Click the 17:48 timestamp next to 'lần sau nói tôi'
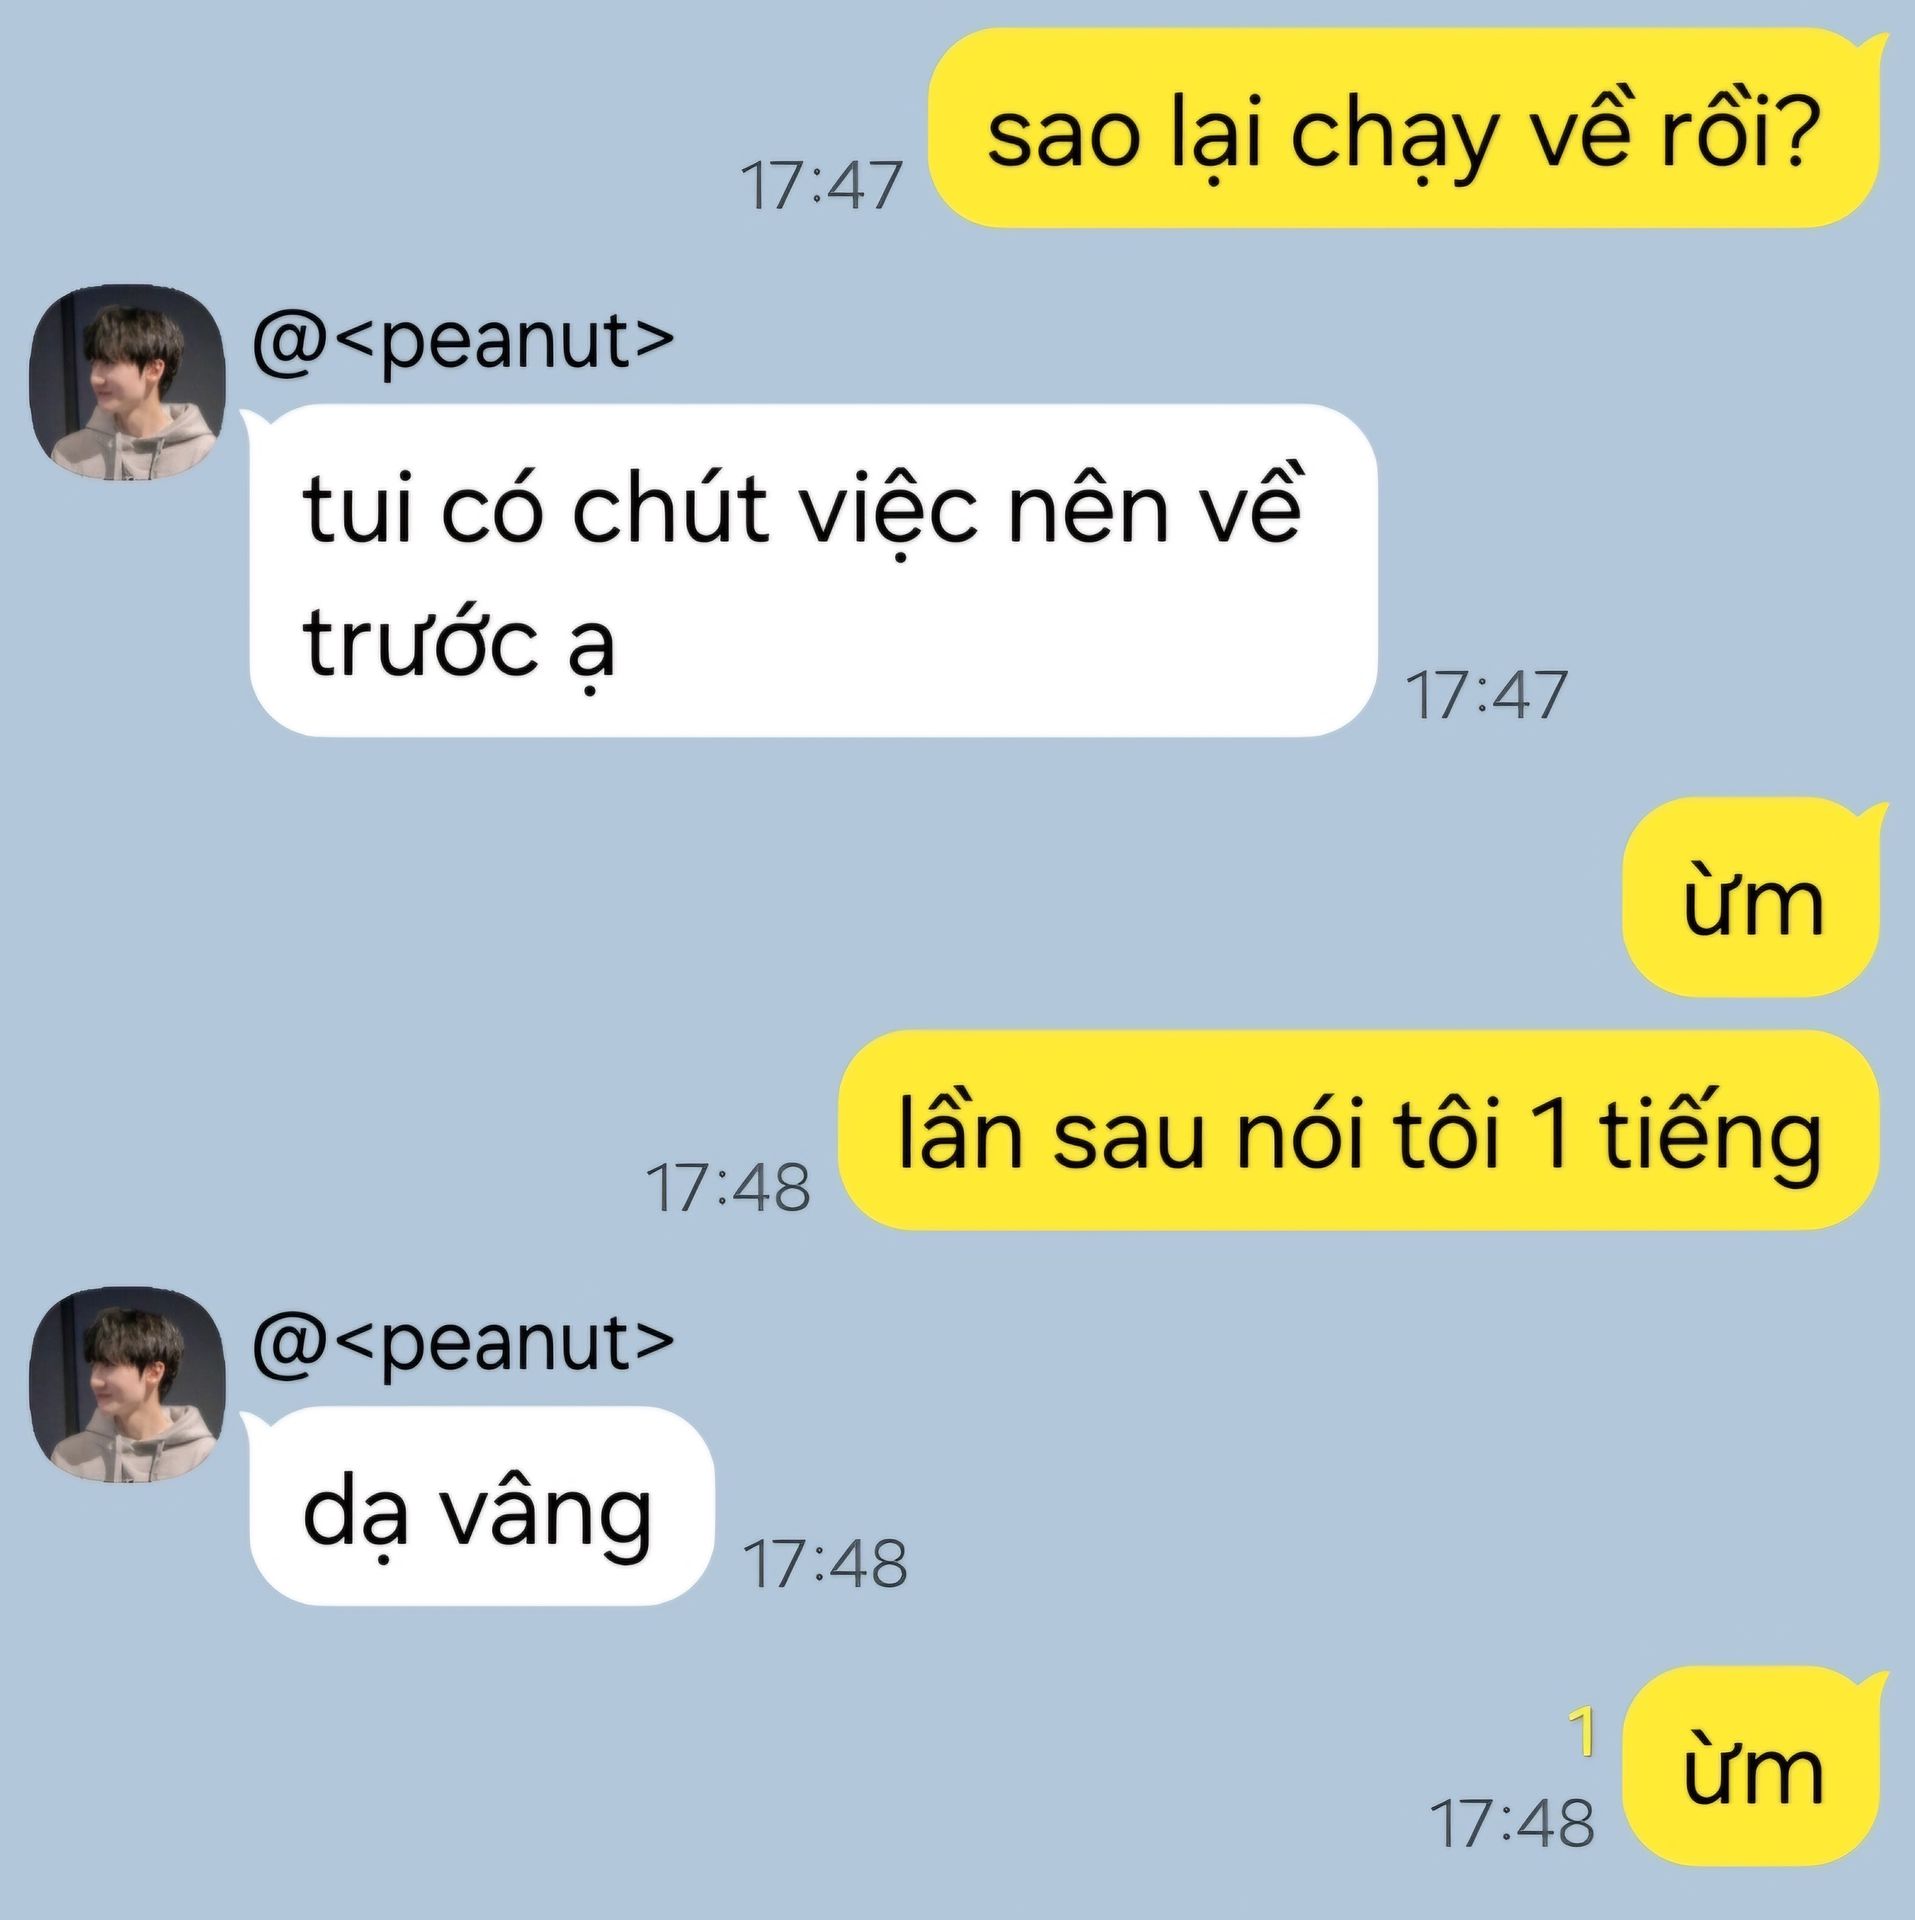Screen dimensions: 1915x1920 [x=728, y=1188]
